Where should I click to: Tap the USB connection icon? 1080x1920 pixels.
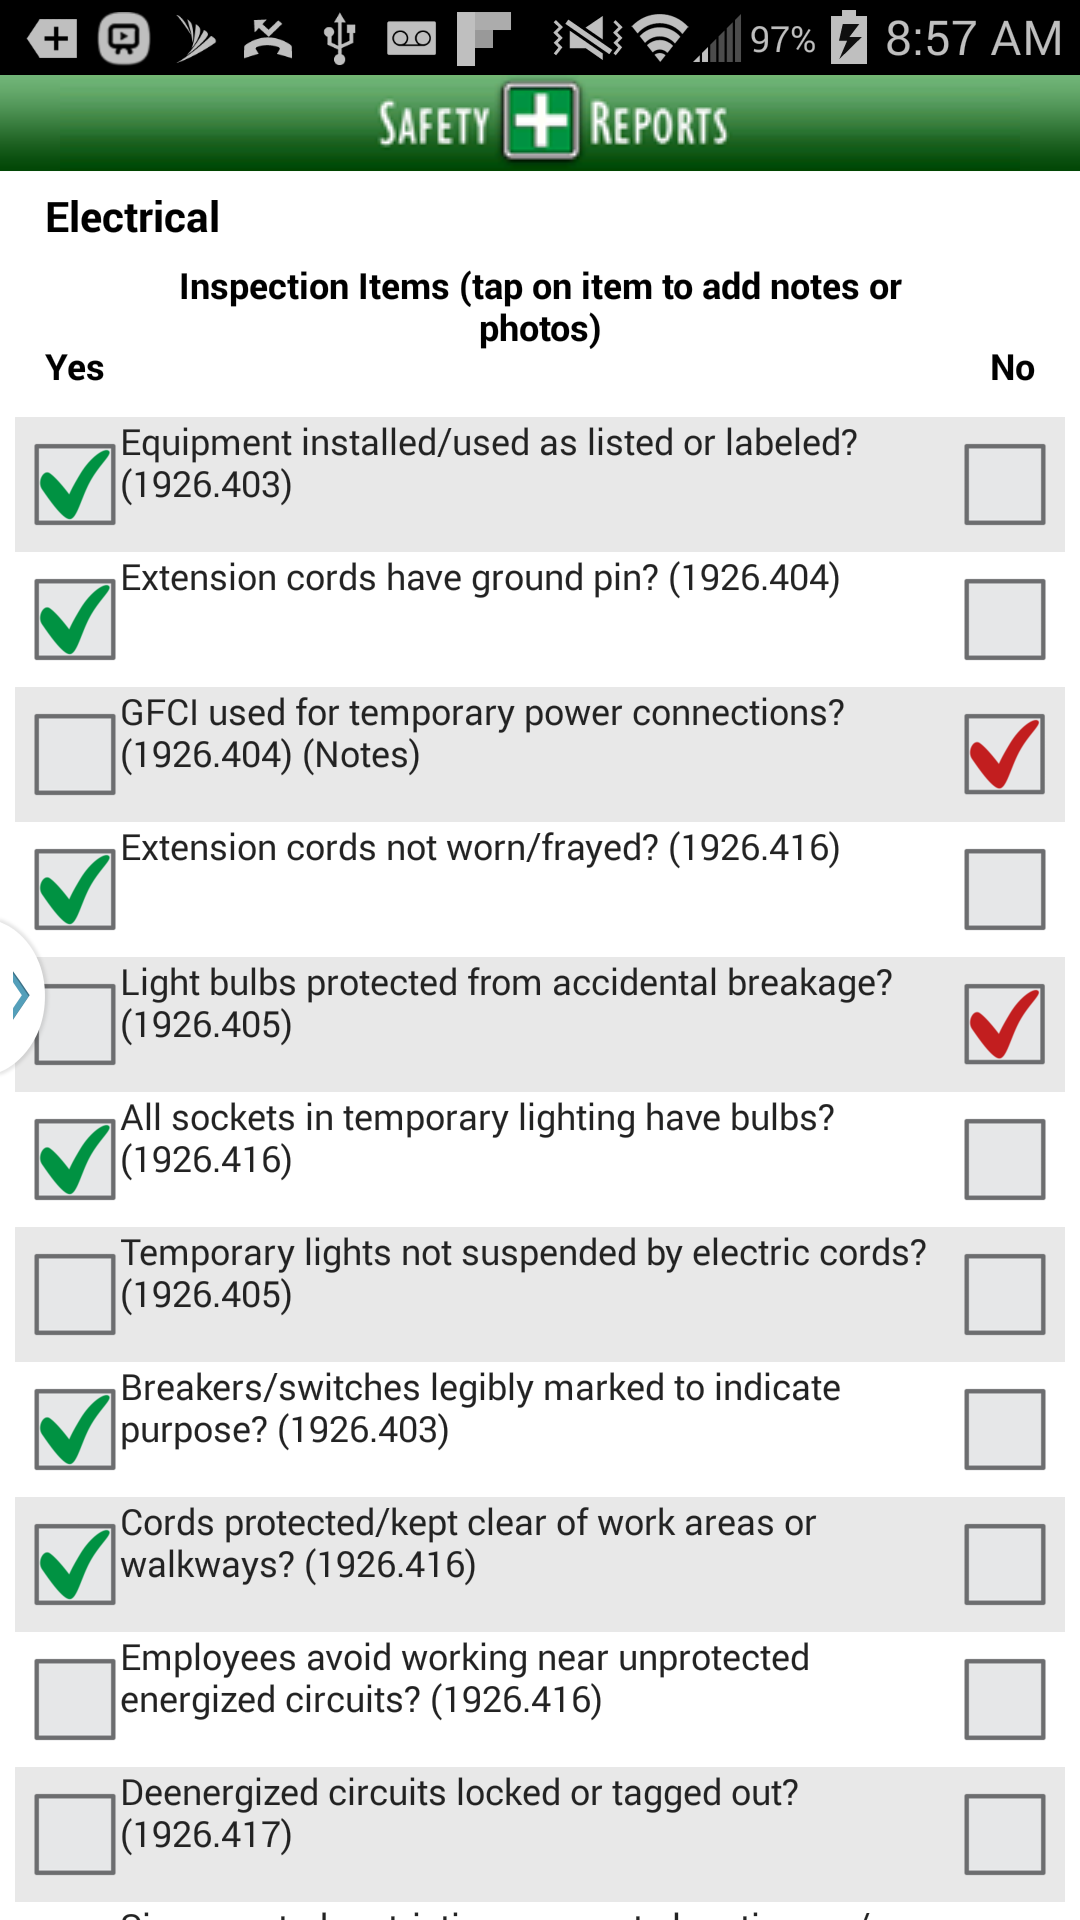point(340,36)
